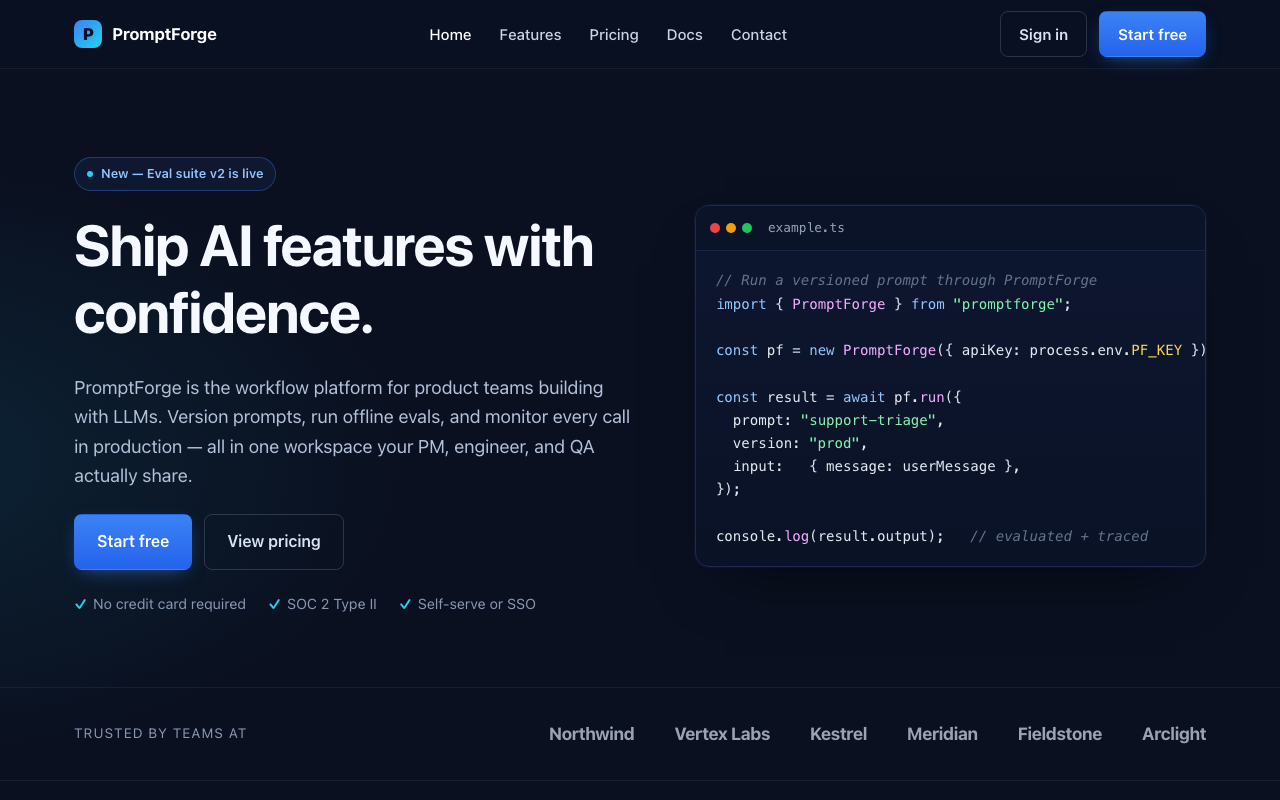Click the View pricing button
The width and height of the screenshot is (1280, 800).
tap(274, 542)
